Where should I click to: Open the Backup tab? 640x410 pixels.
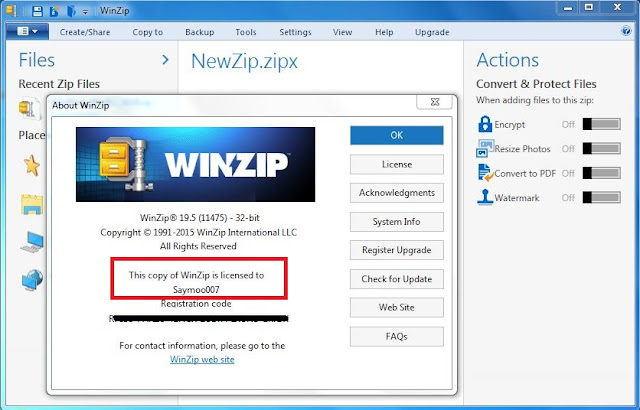(x=200, y=32)
